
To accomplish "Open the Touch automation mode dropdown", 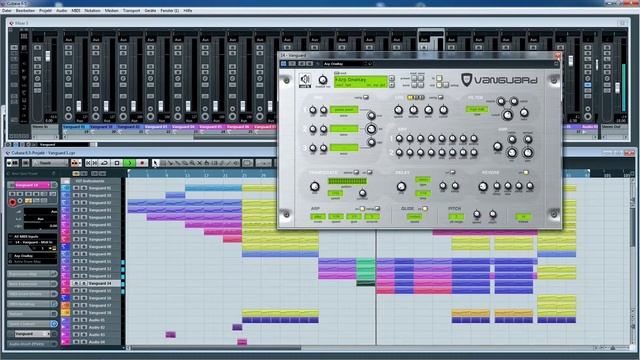I will [50, 163].
